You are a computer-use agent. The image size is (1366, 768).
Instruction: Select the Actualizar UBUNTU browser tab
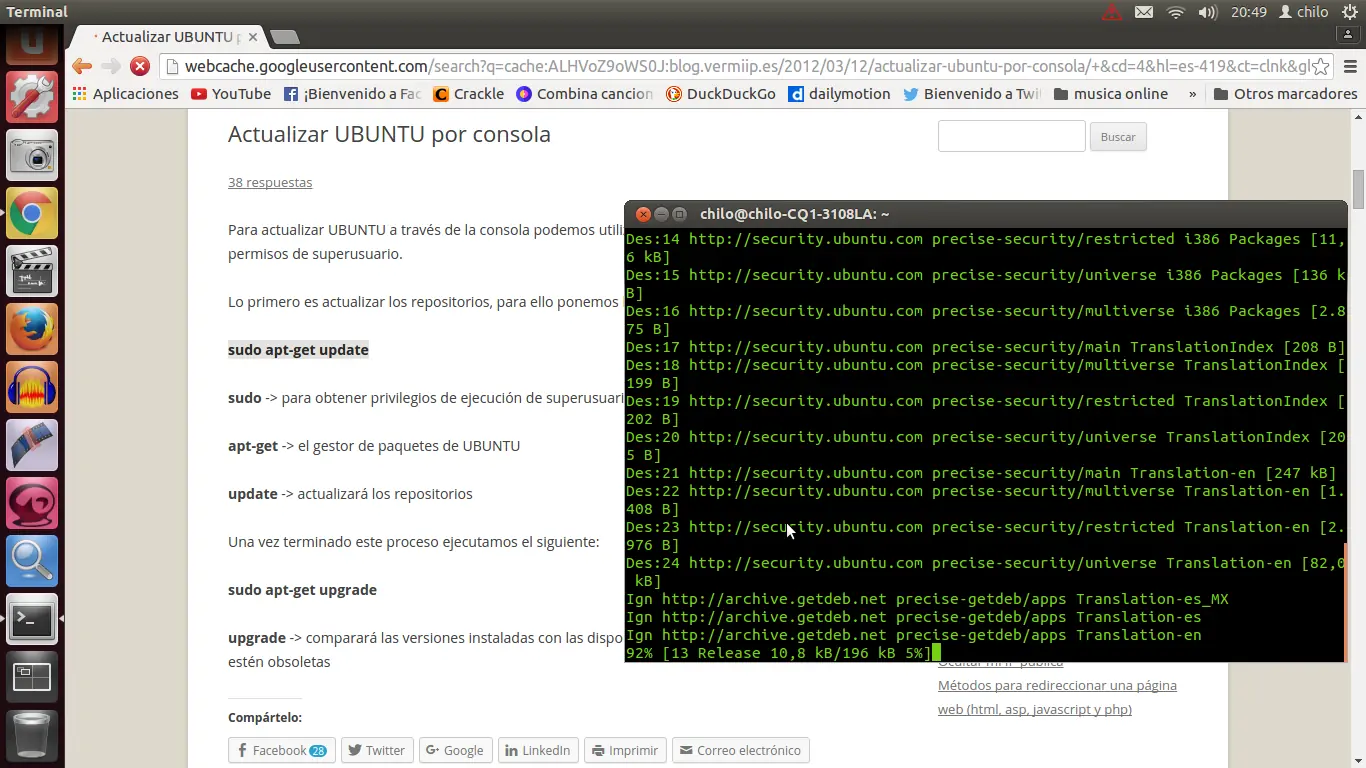(168, 37)
